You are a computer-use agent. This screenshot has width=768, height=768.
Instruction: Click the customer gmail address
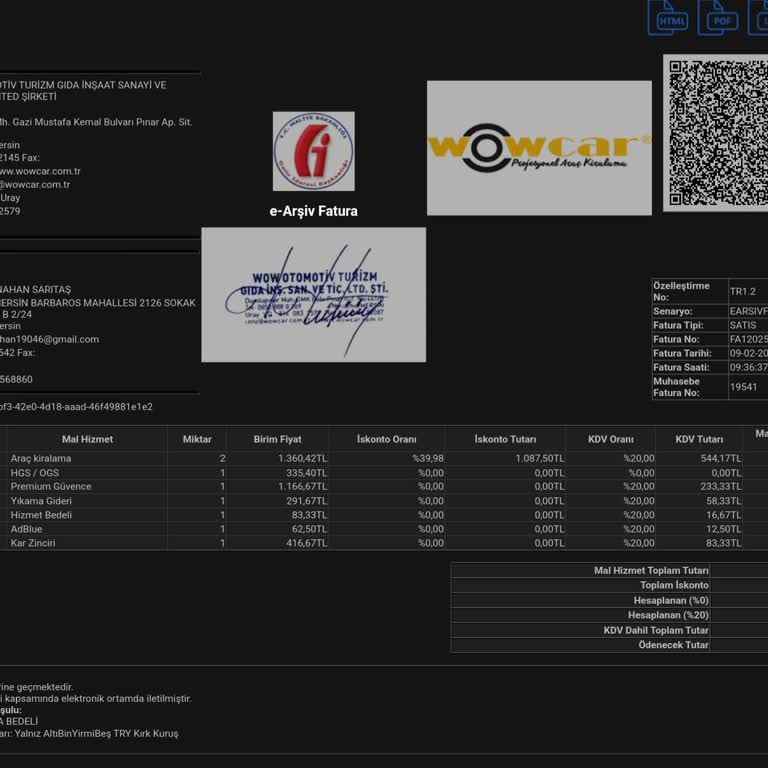[x=50, y=339]
